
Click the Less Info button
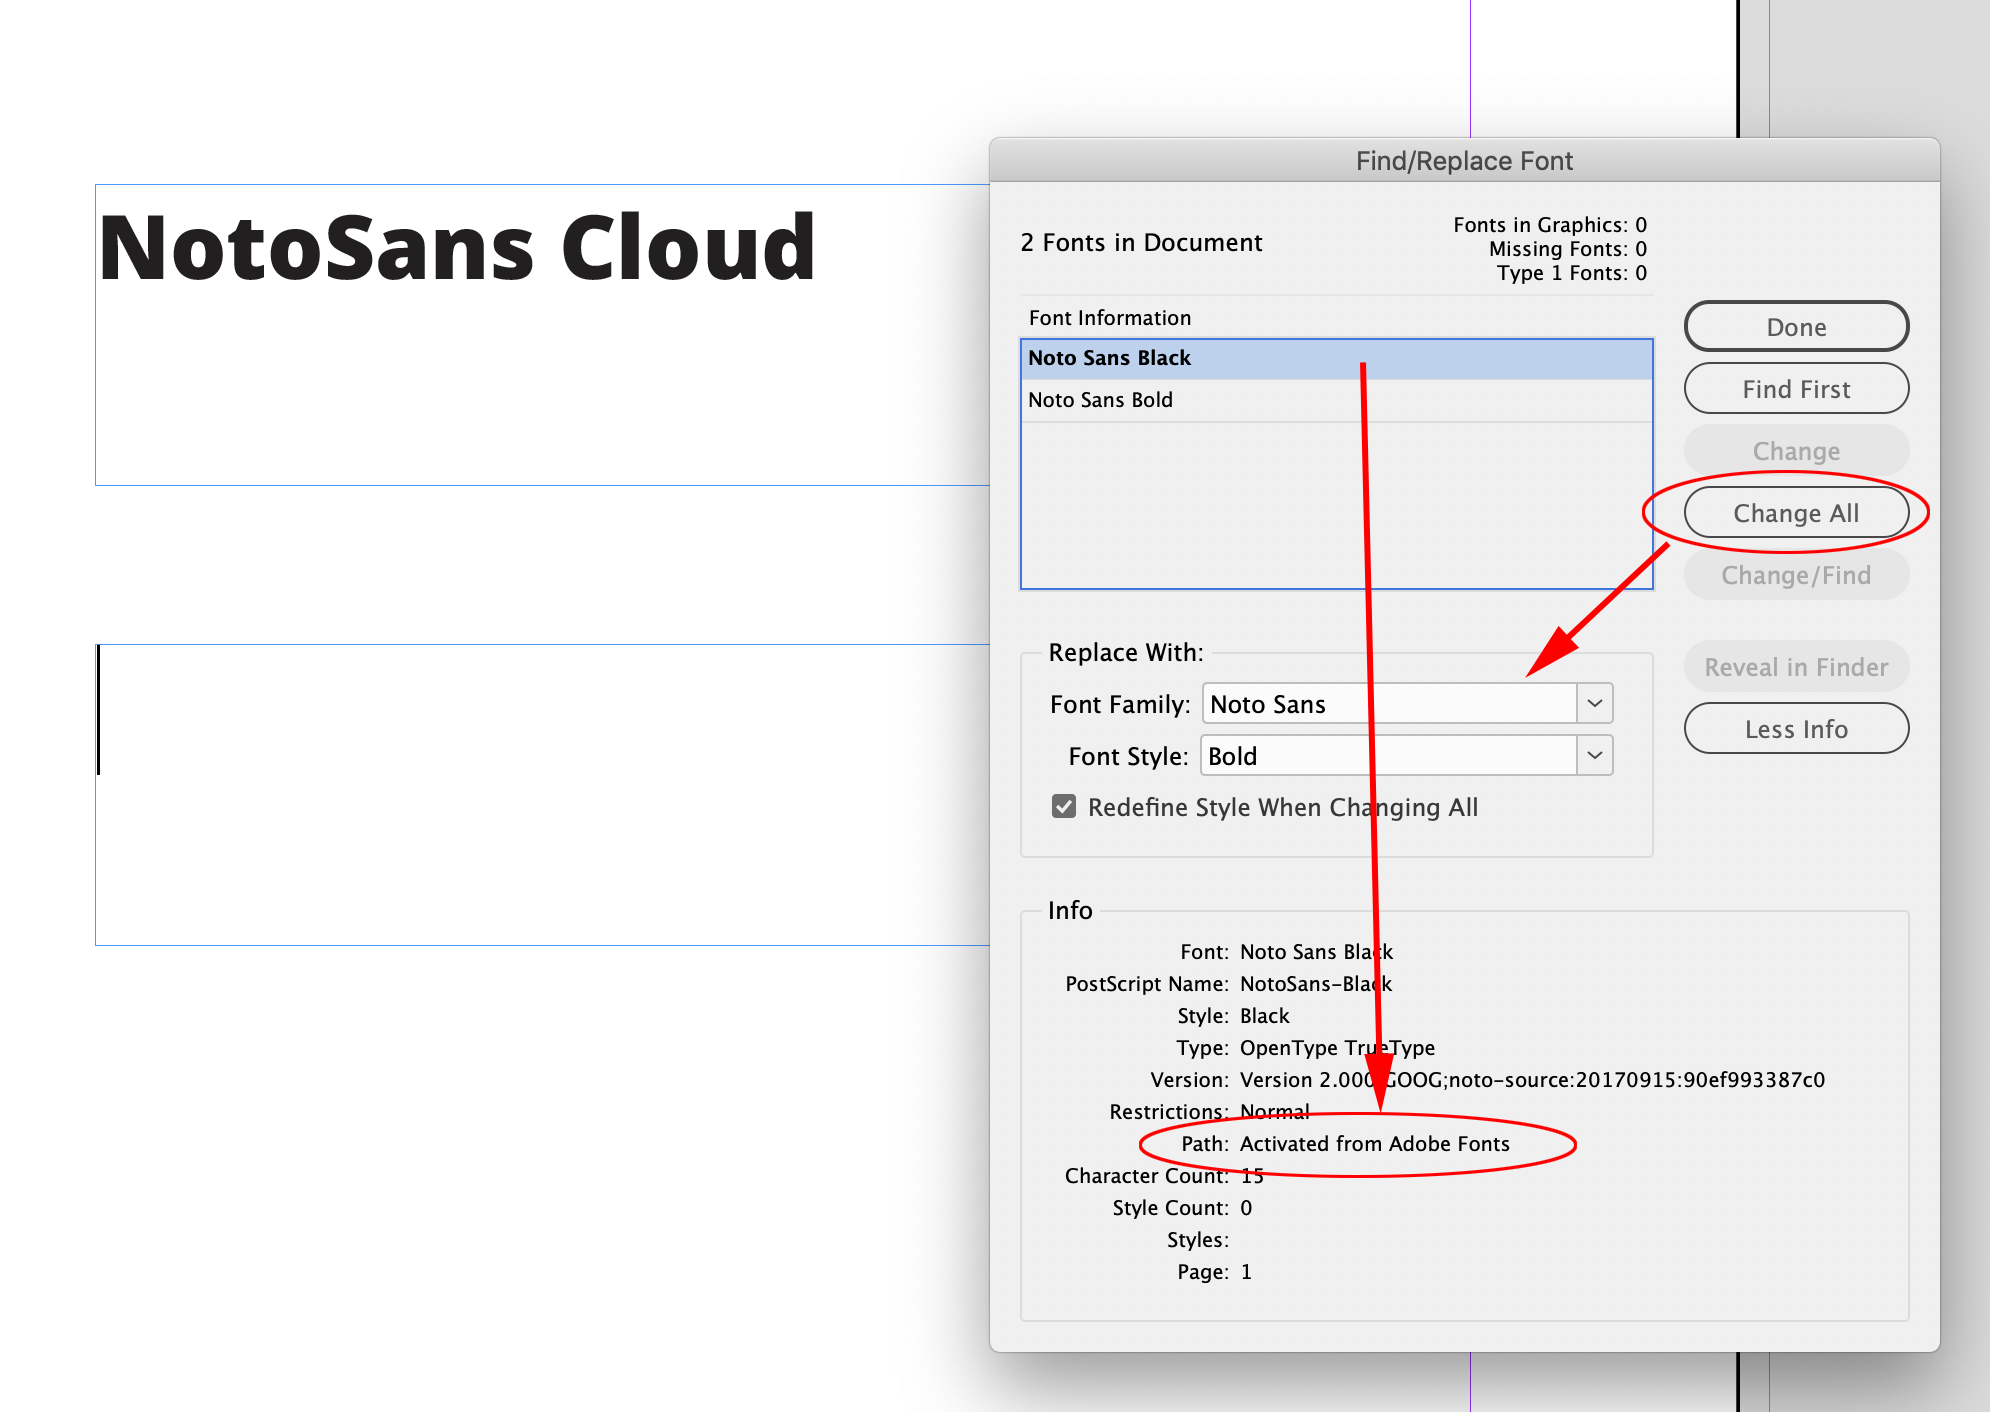pos(1795,729)
